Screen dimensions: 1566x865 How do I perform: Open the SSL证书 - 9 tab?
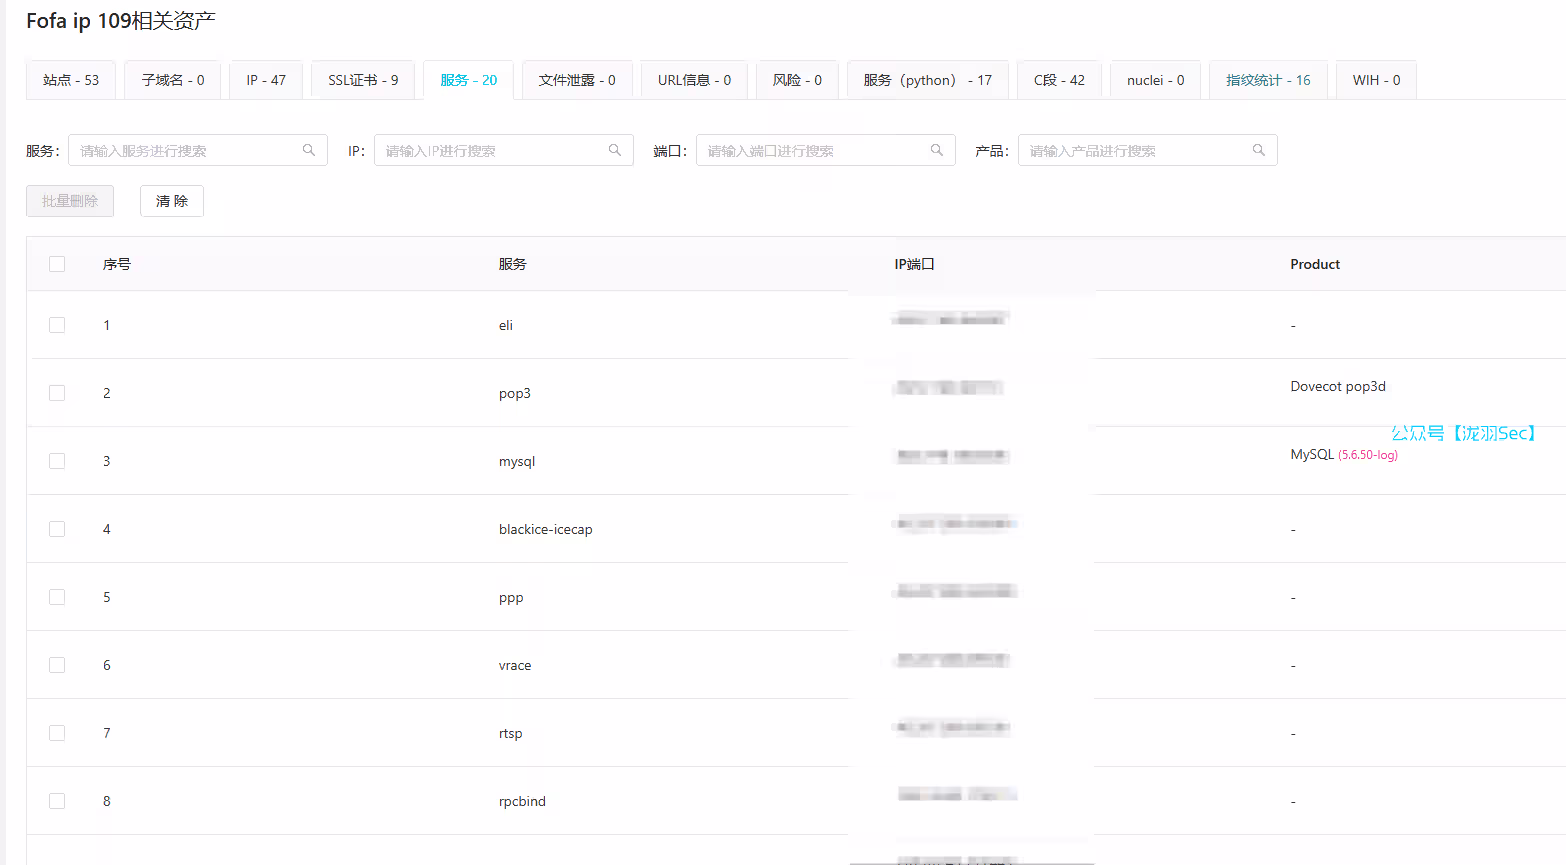[x=363, y=80]
